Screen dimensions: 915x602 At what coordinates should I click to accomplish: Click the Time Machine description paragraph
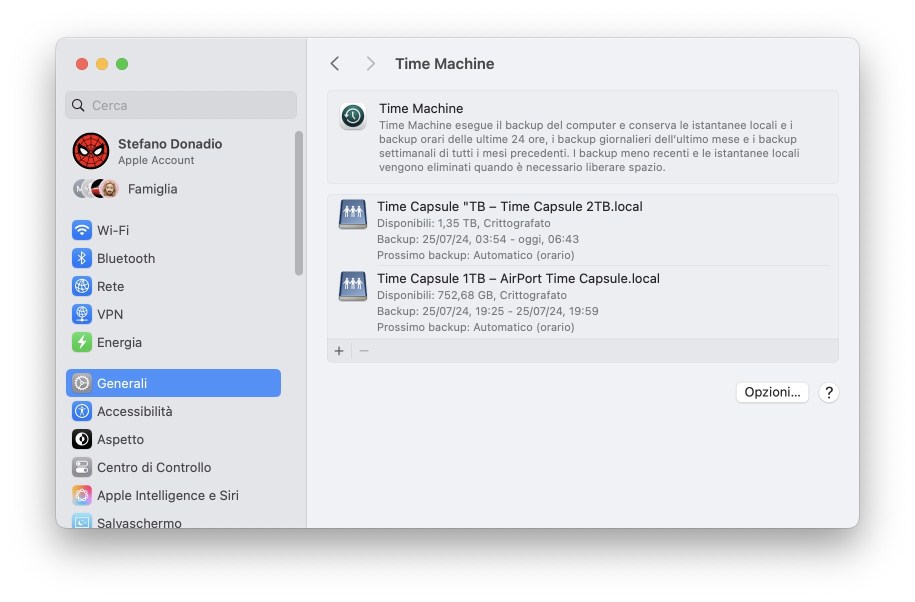click(589, 146)
